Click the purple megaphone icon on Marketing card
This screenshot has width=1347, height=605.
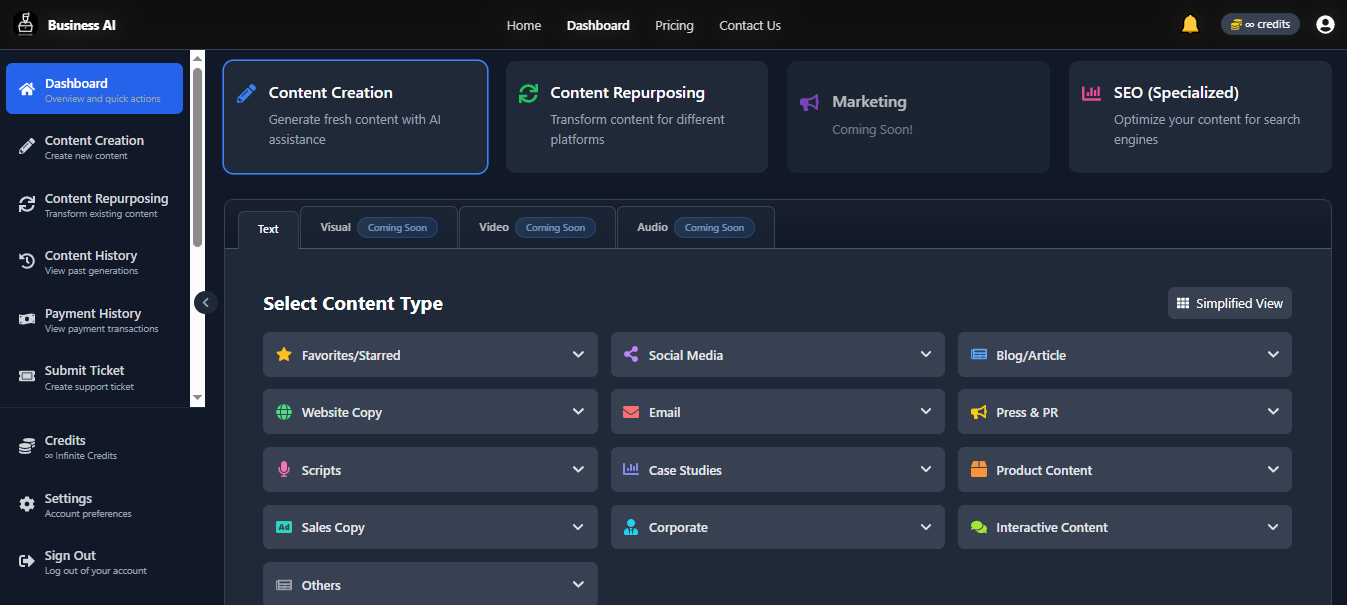[x=810, y=102]
